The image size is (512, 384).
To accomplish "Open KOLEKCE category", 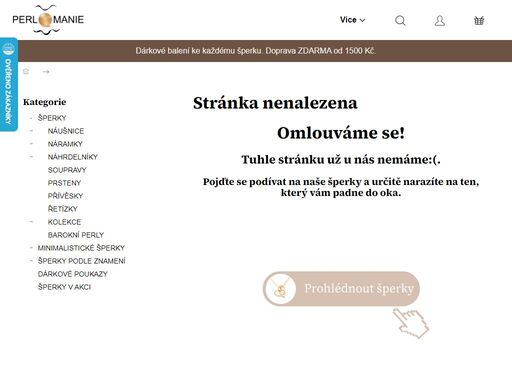I will 64,222.
